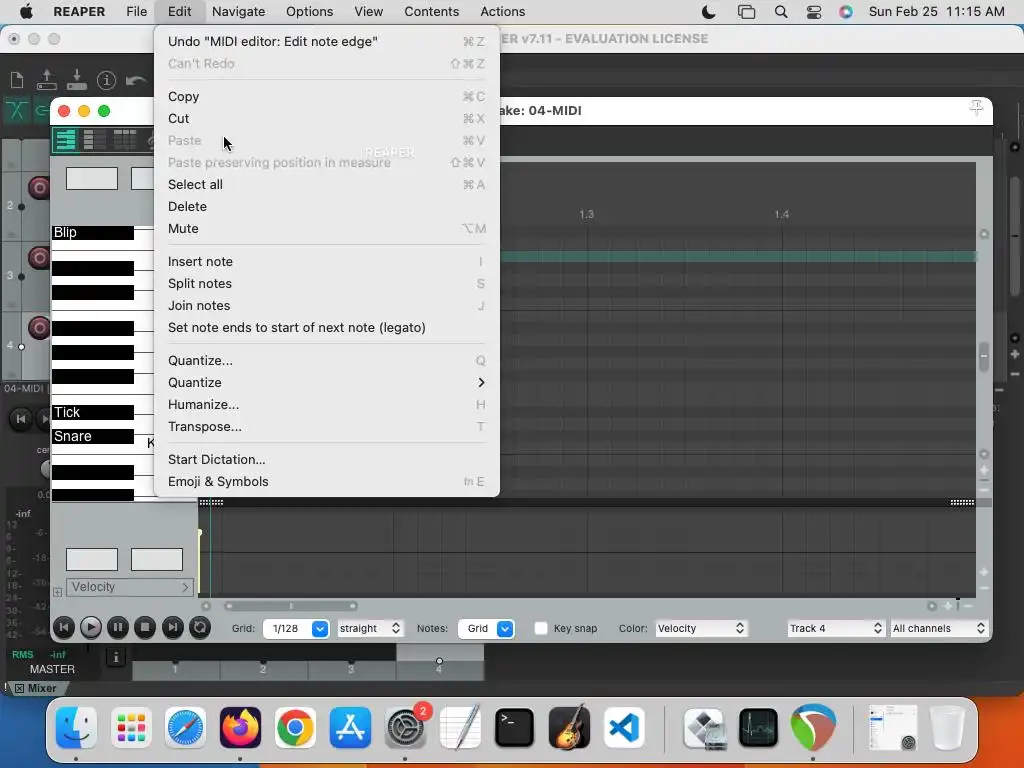Choose Select all from the Edit menu
Viewport: 1024px width, 768px height.
[x=327, y=185]
